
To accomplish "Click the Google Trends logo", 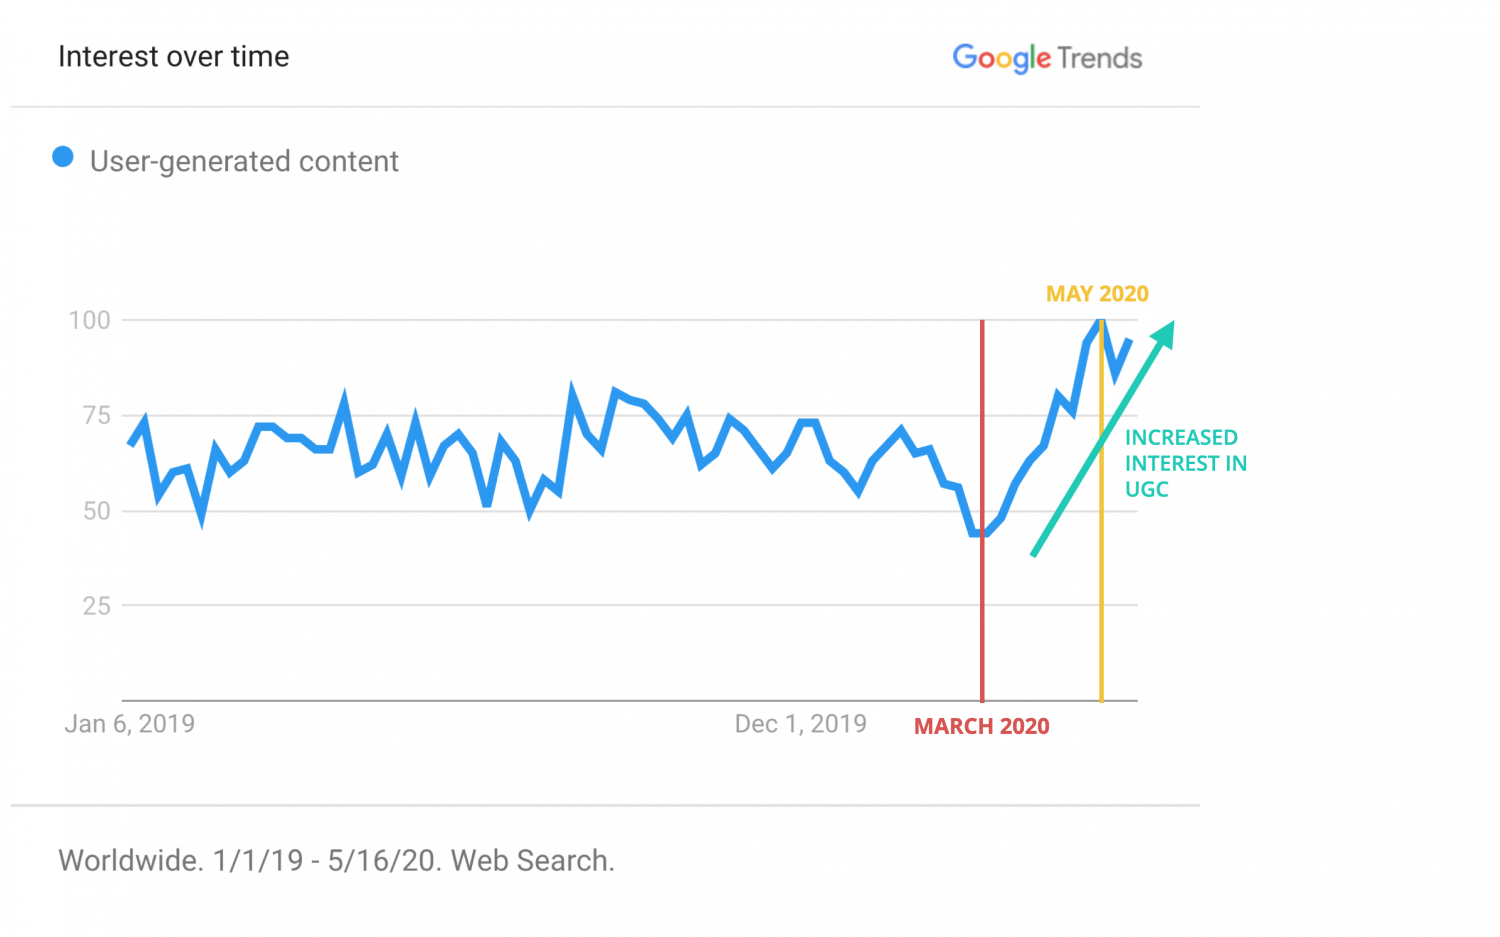I will tap(1047, 59).
